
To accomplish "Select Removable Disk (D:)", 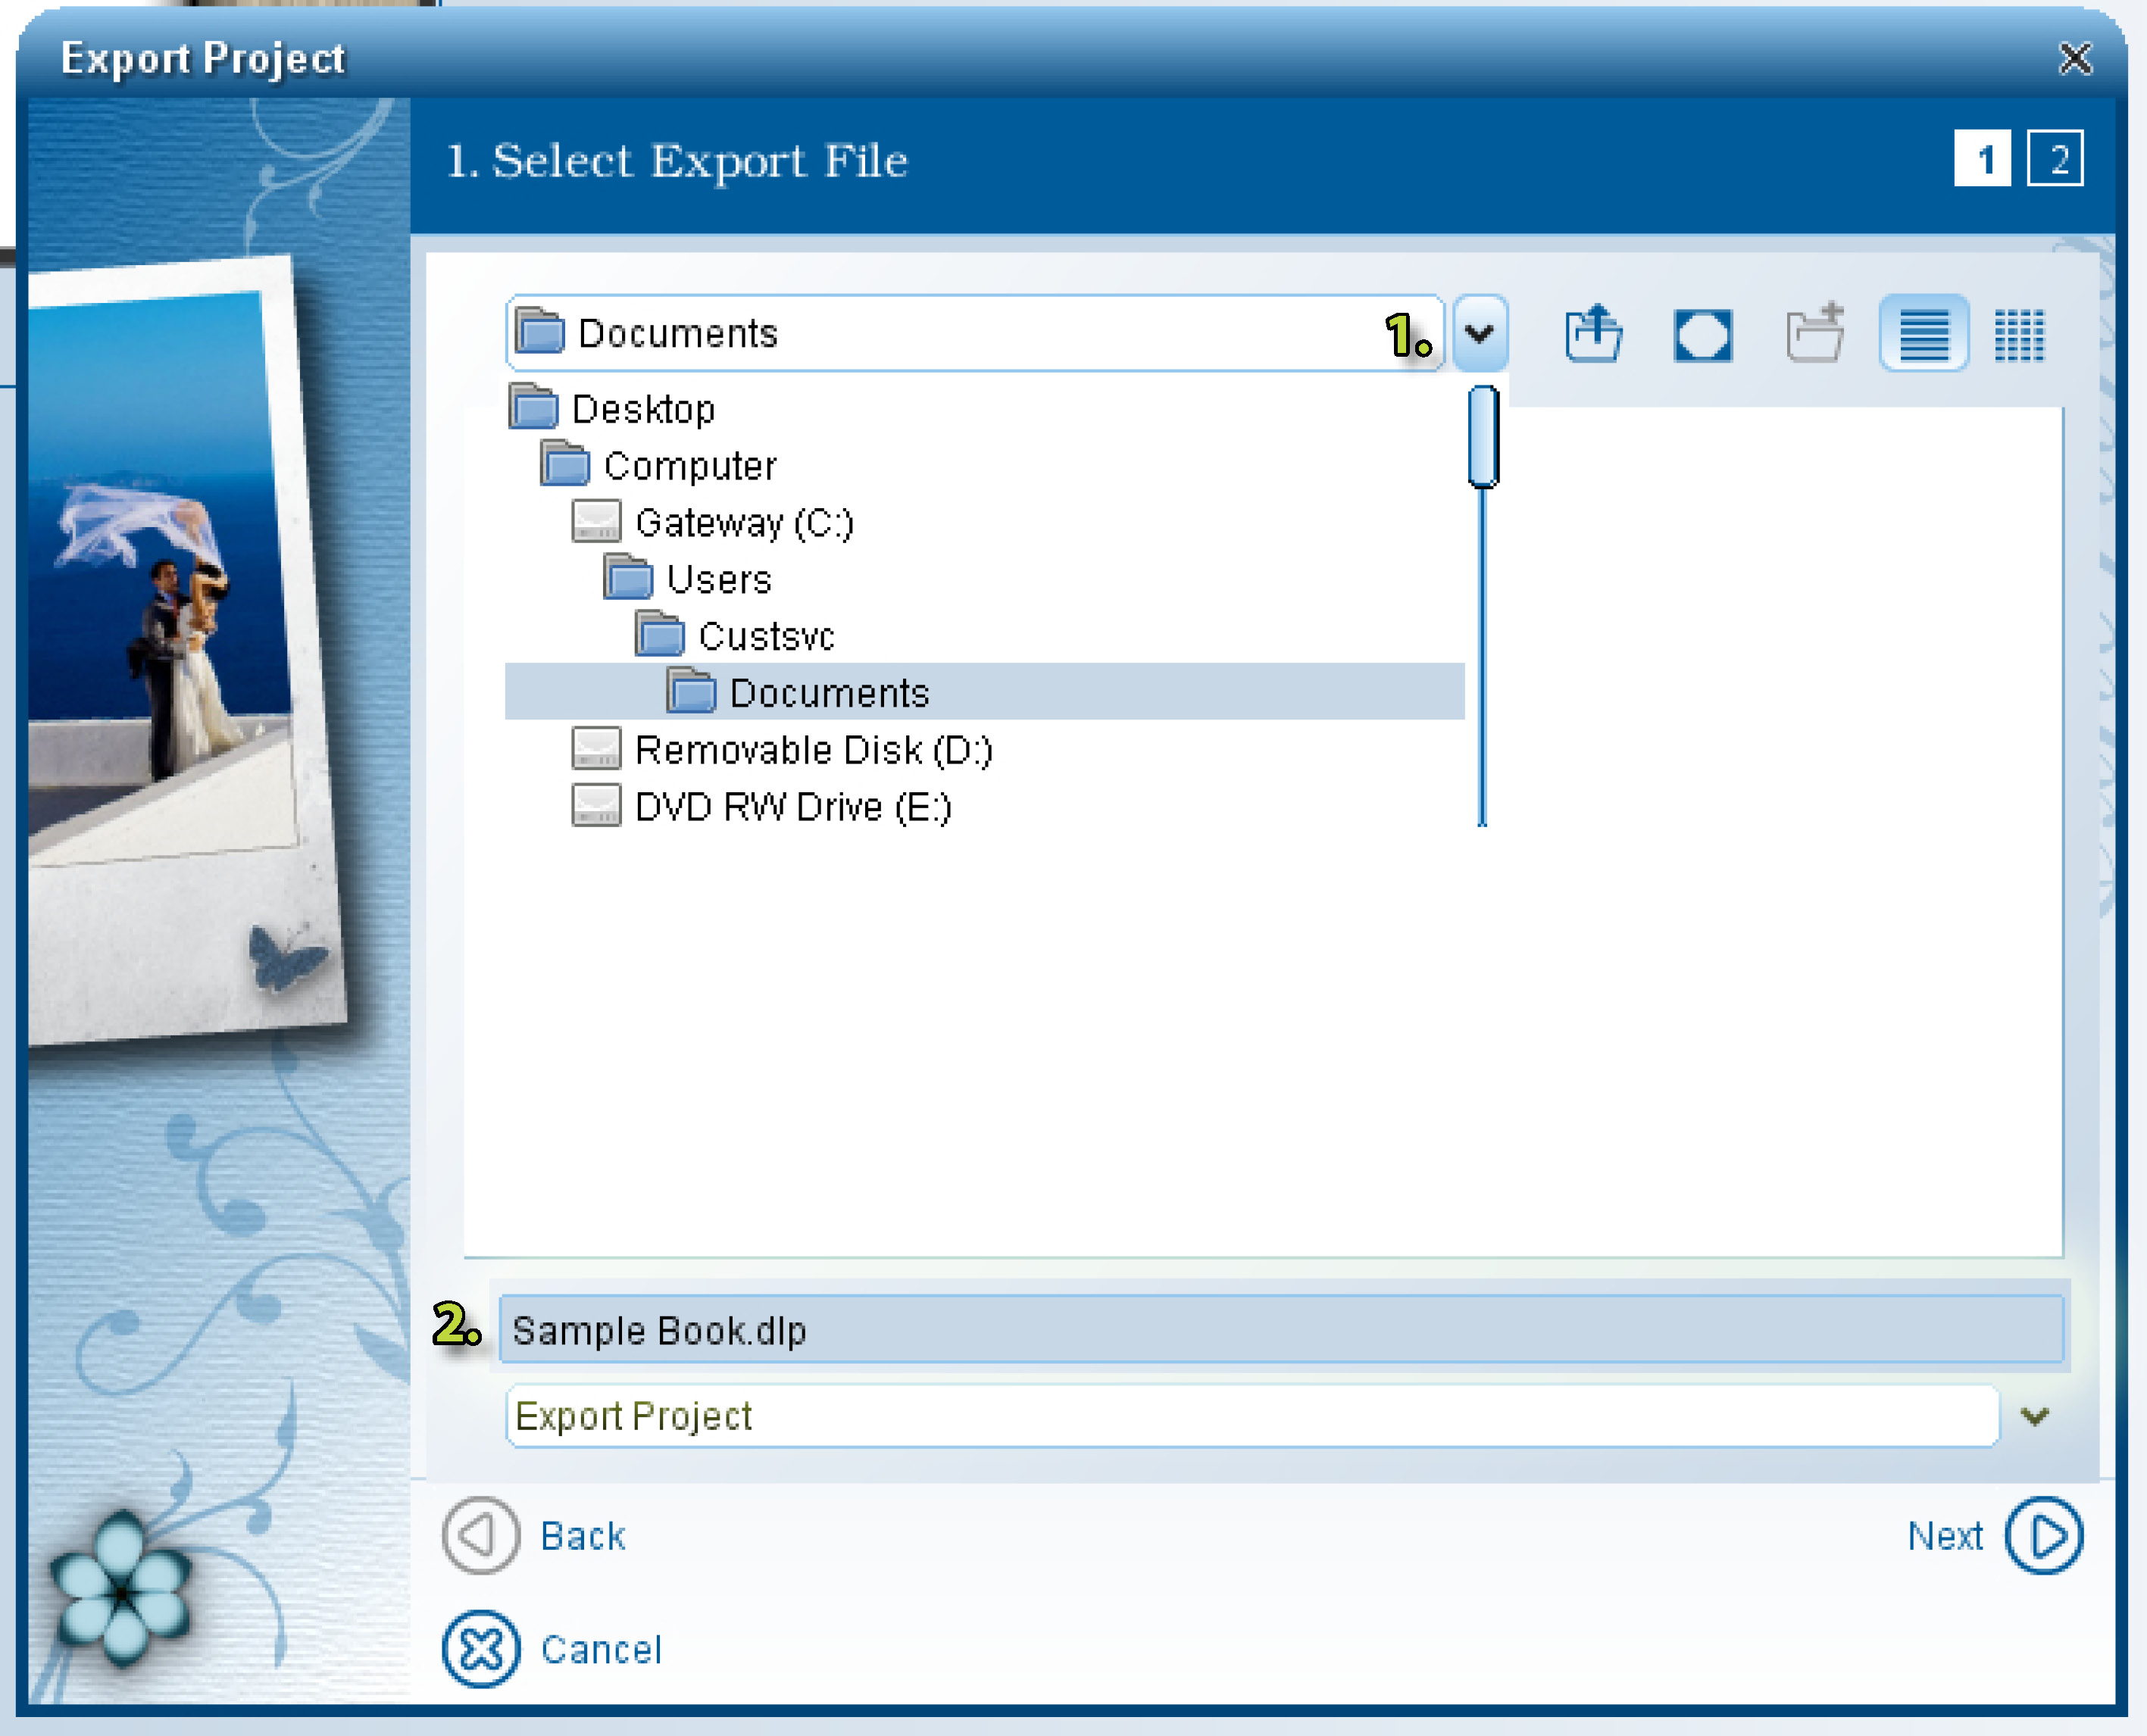I will tap(985, 750).
